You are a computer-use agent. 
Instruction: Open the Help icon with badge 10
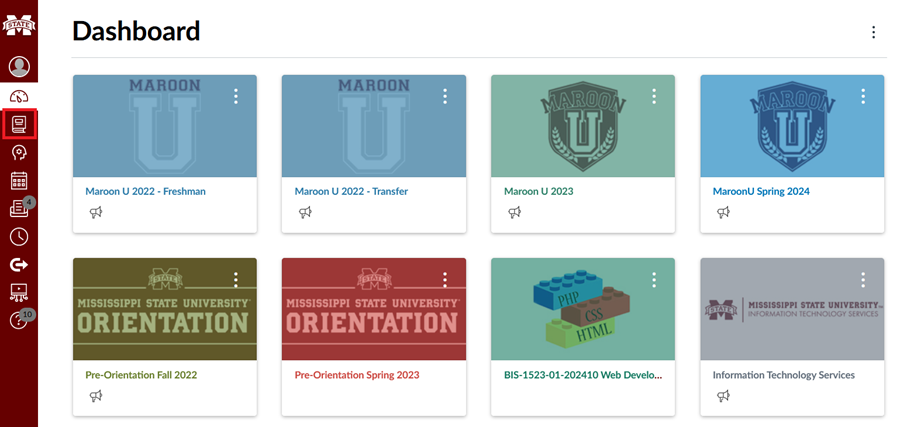[21, 319]
